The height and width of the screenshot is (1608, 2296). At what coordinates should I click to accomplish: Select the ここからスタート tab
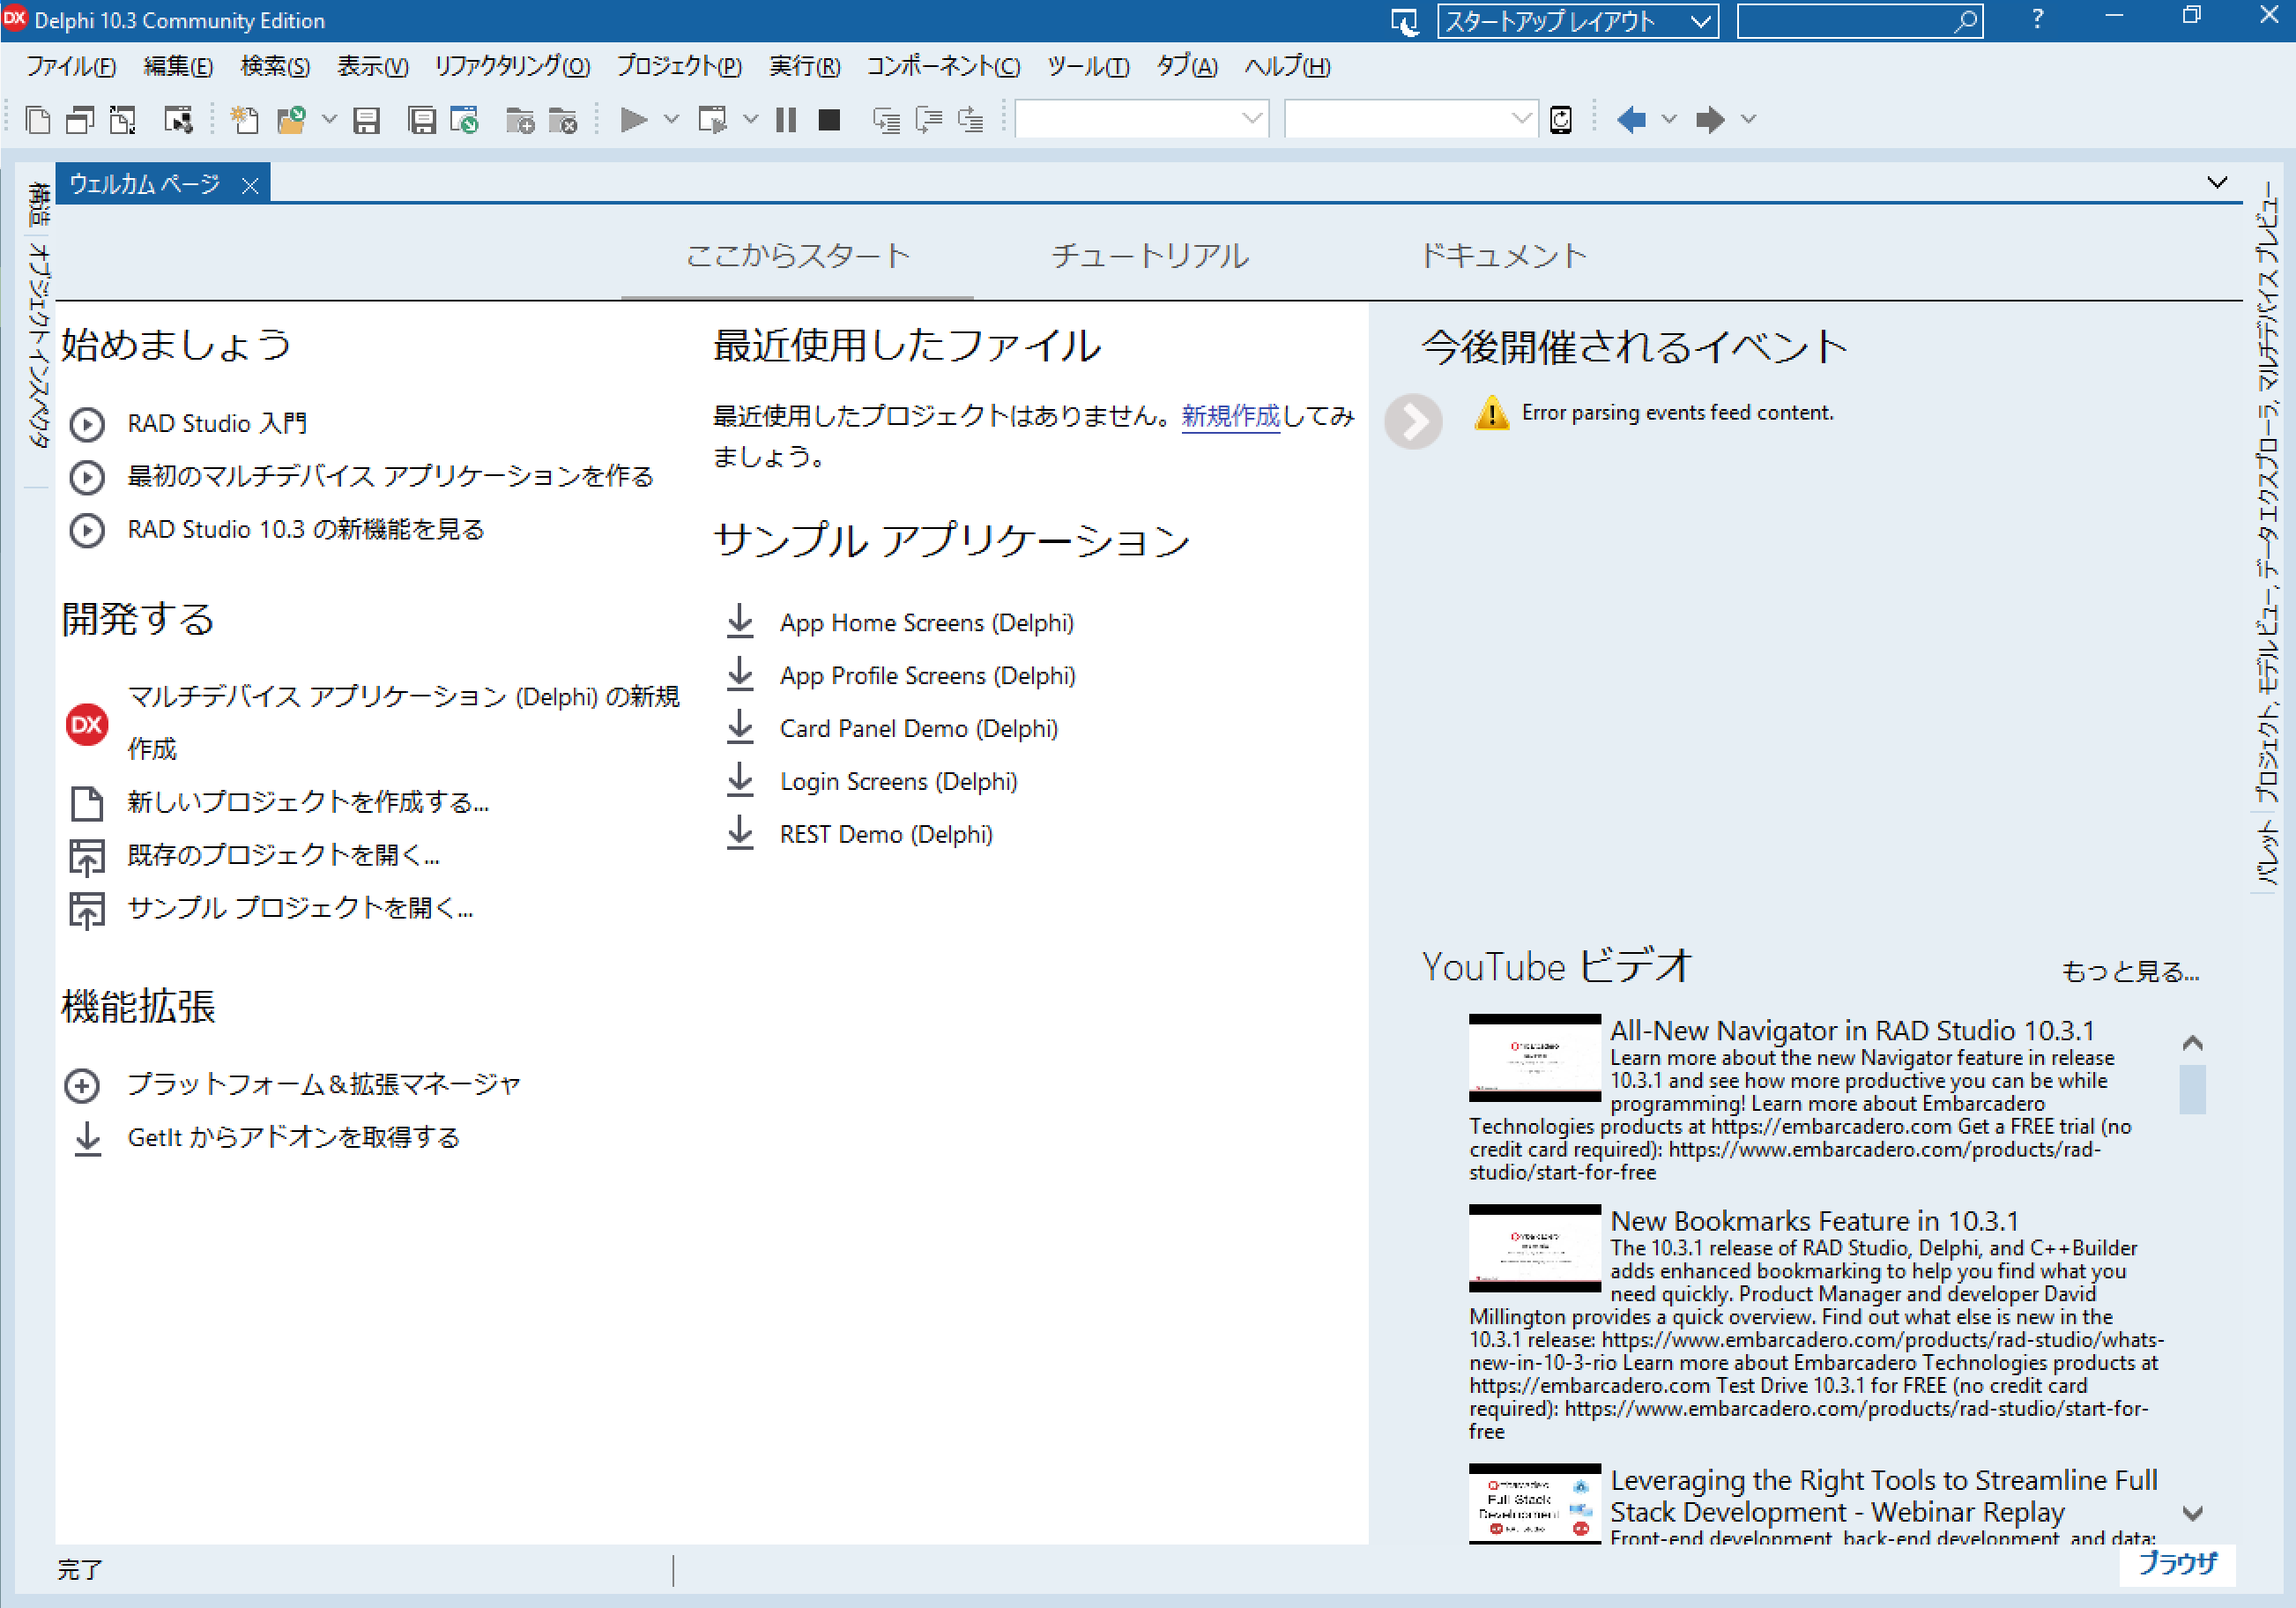click(798, 256)
